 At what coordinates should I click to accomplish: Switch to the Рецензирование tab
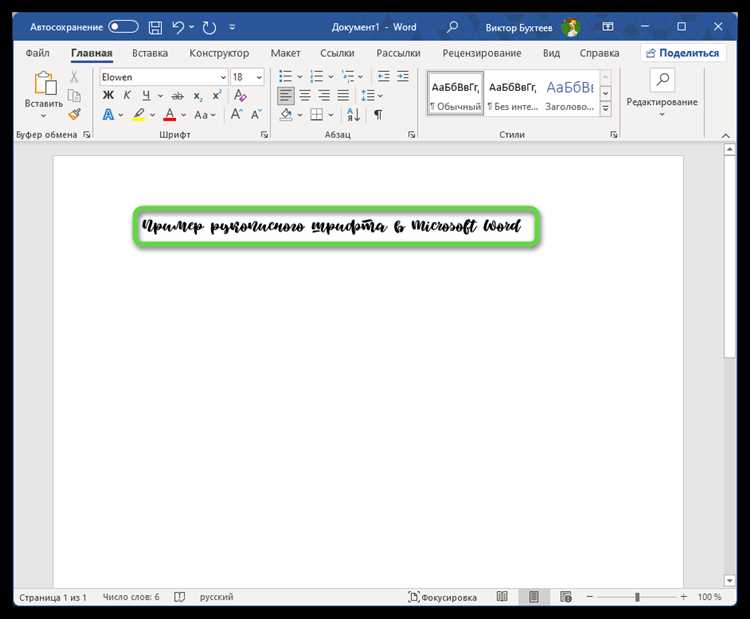[x=482, y=53]
